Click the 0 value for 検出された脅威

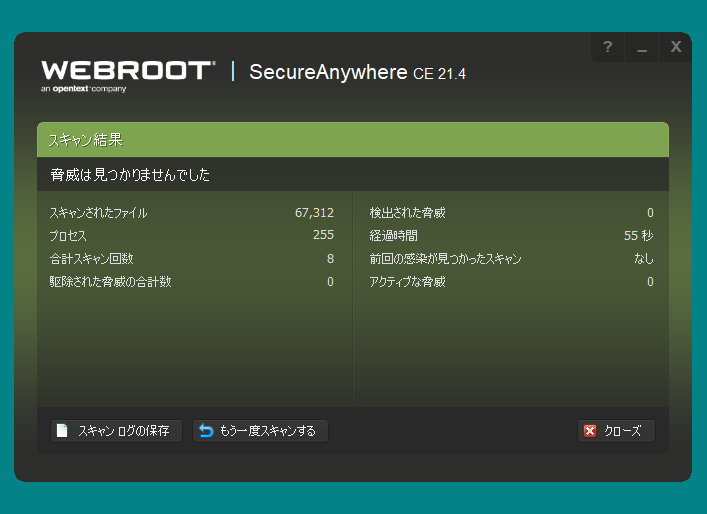pos(650,213)
